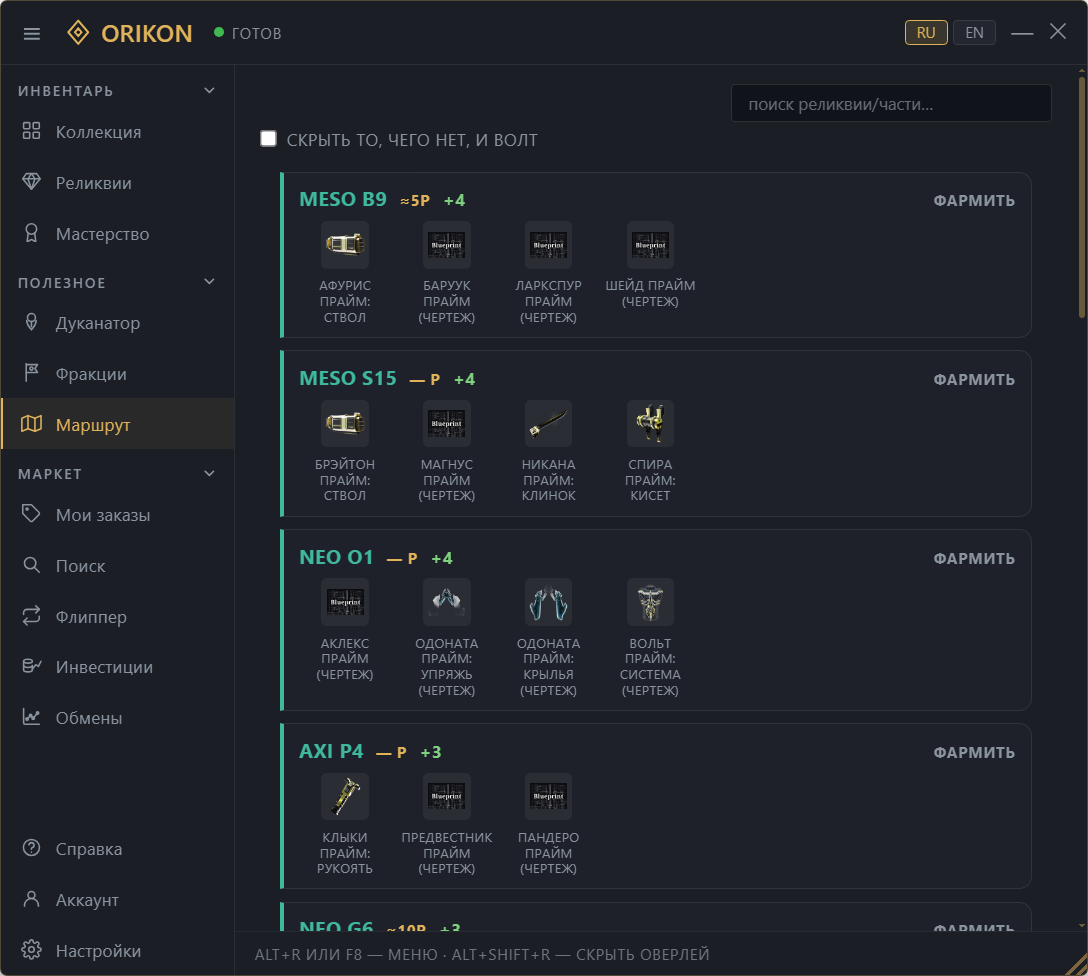Click the AXI P4 relic title
Viewport: 1088px width, 976px height.
click(331, 751)
